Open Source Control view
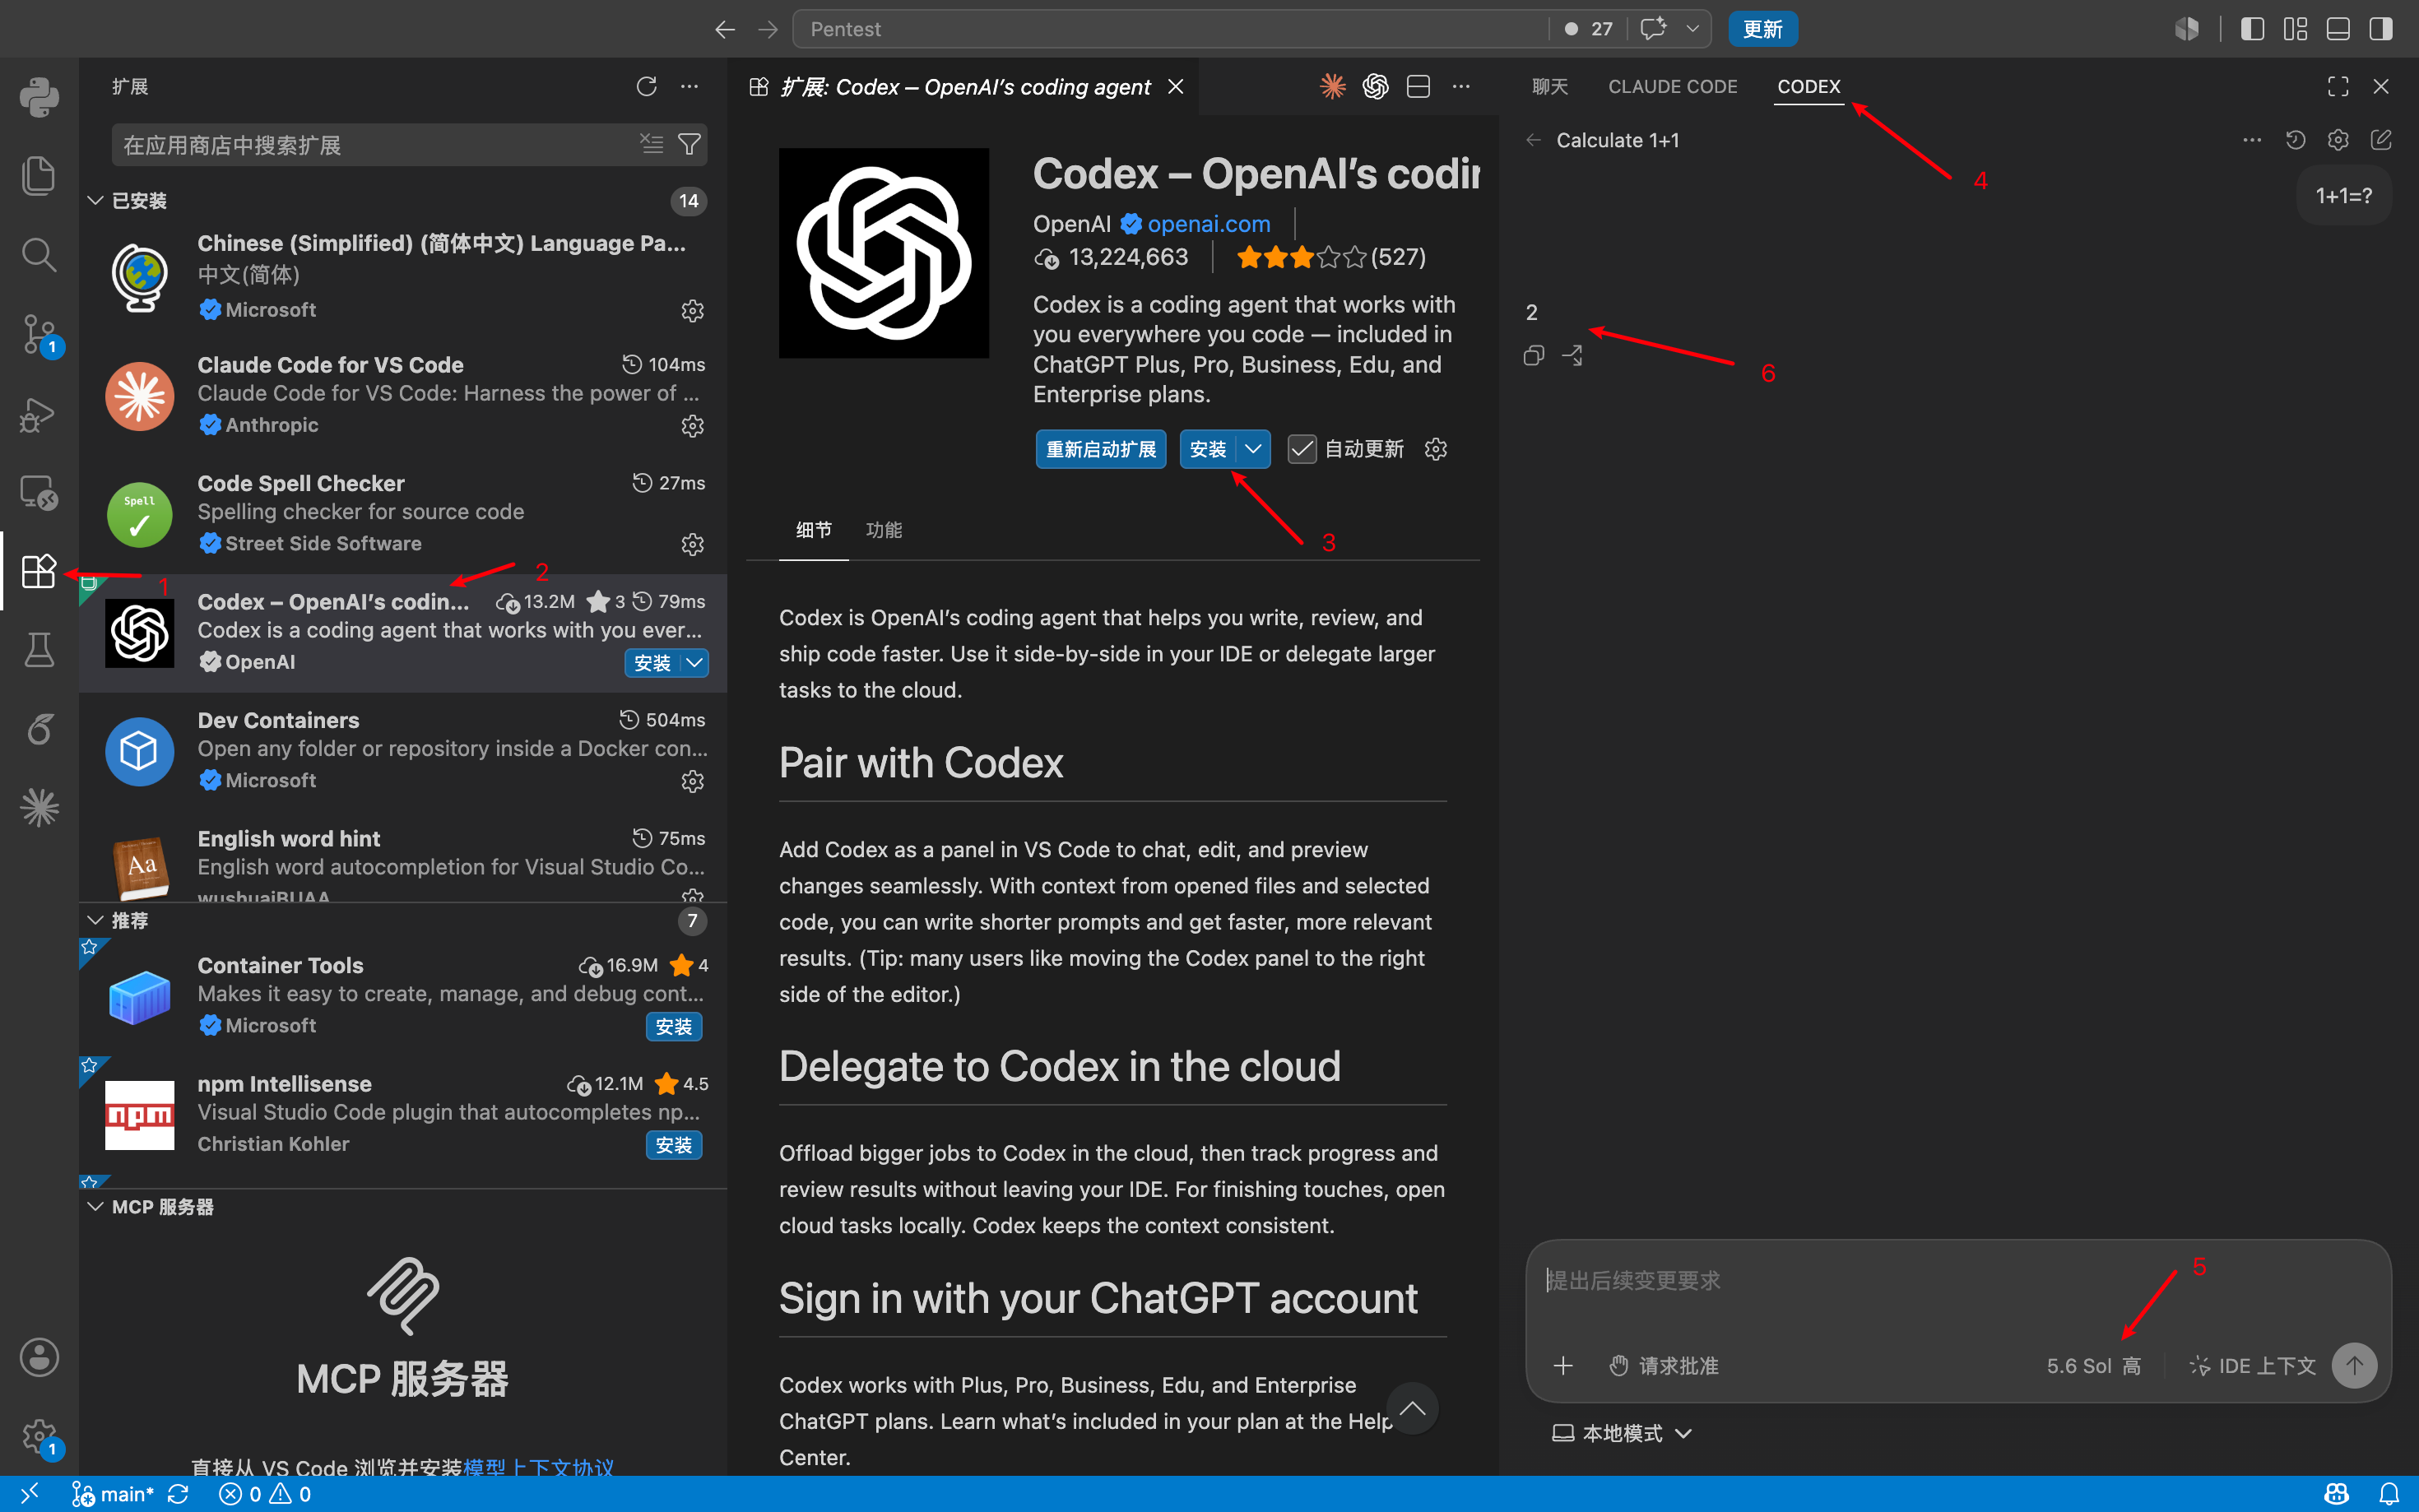Viewport: 2419px width, 1512px height. (39, 334)
